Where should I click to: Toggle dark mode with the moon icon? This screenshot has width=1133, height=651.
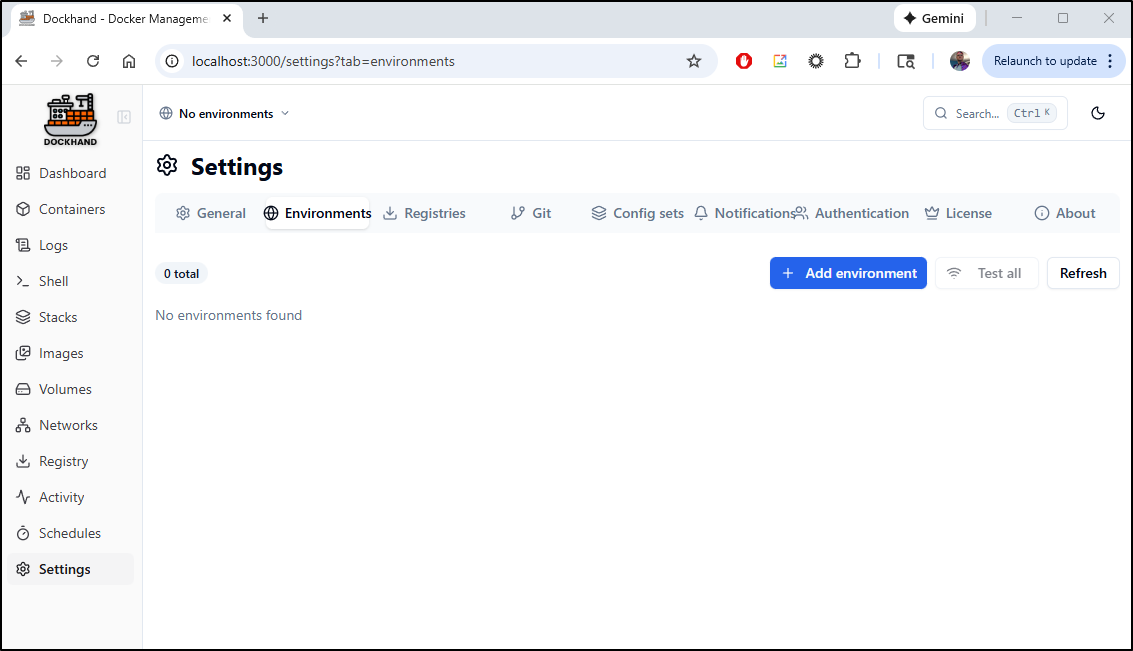[1097, 113]
